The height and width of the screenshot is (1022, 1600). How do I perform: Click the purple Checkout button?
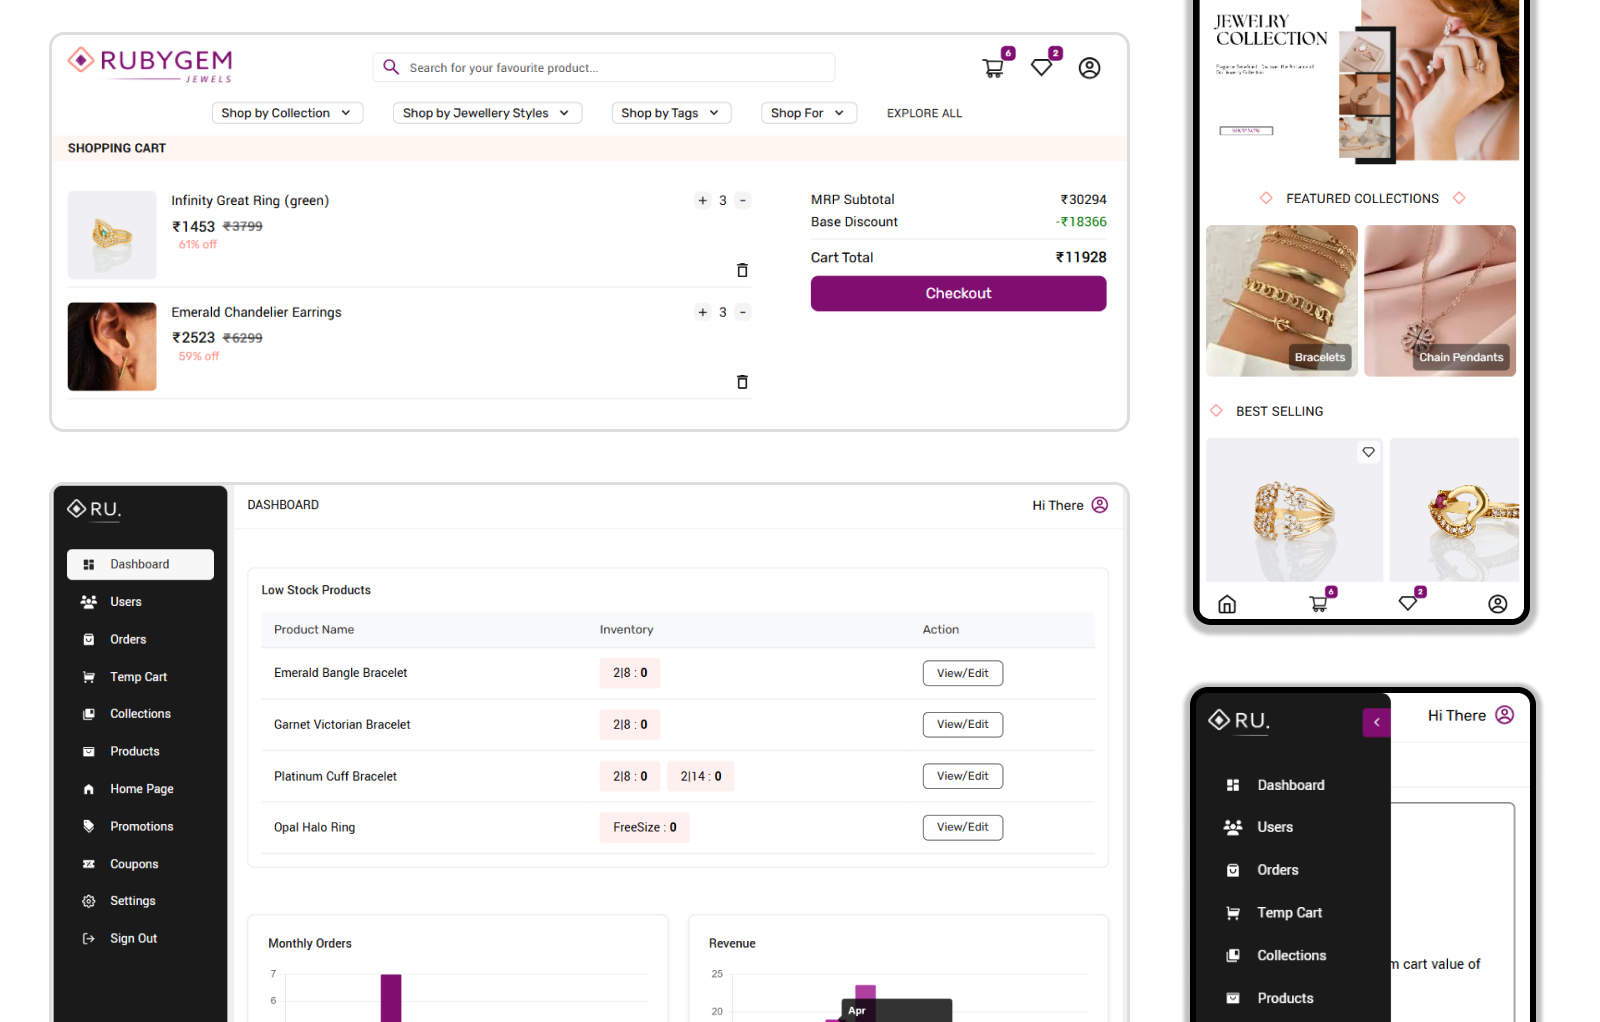click(x=958, y=293)
